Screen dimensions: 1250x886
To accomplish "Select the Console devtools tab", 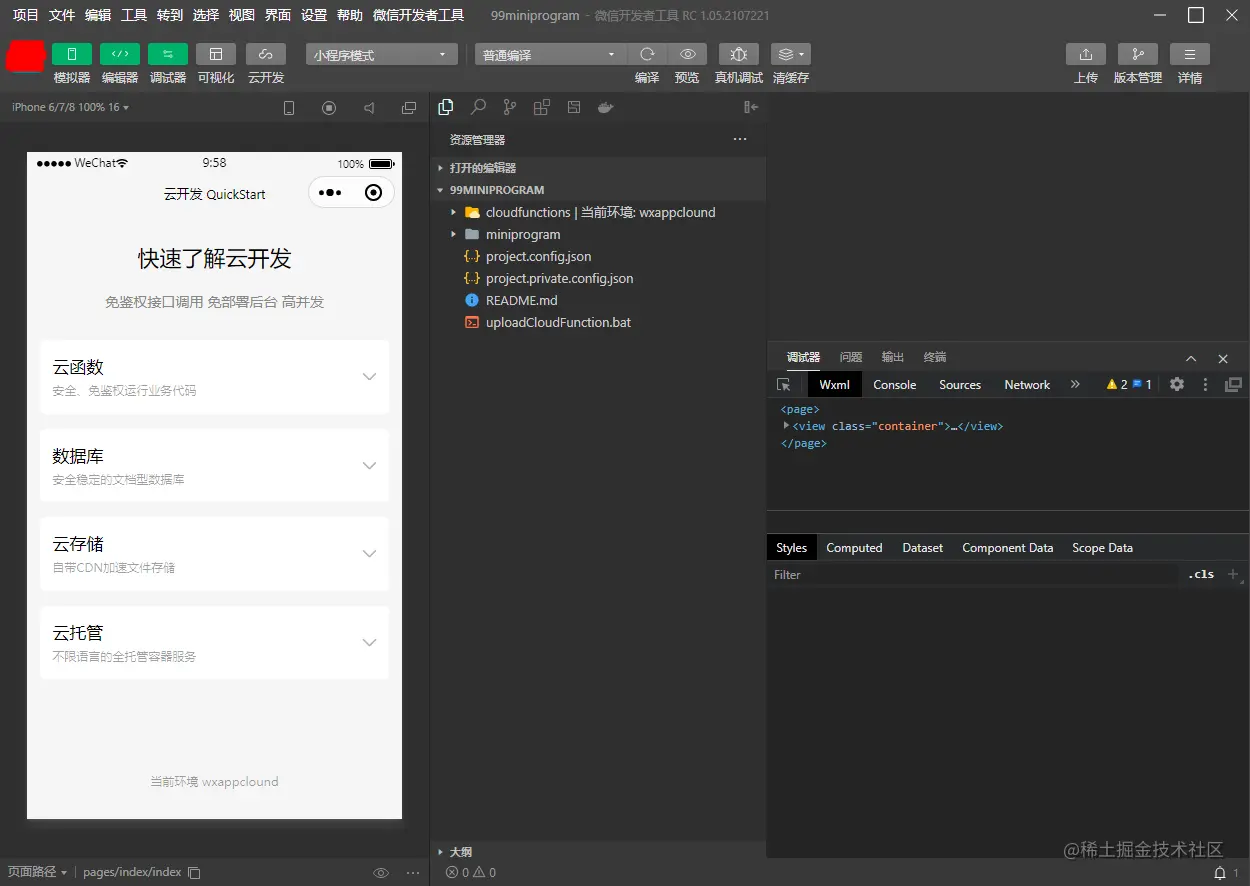I will pos(895,384).
